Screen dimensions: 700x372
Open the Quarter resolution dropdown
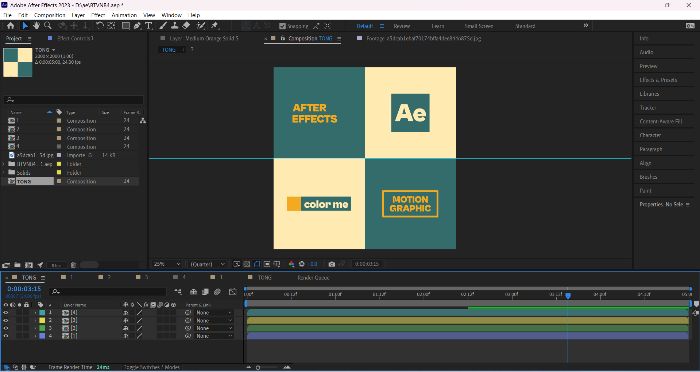(x=208, y=264)
